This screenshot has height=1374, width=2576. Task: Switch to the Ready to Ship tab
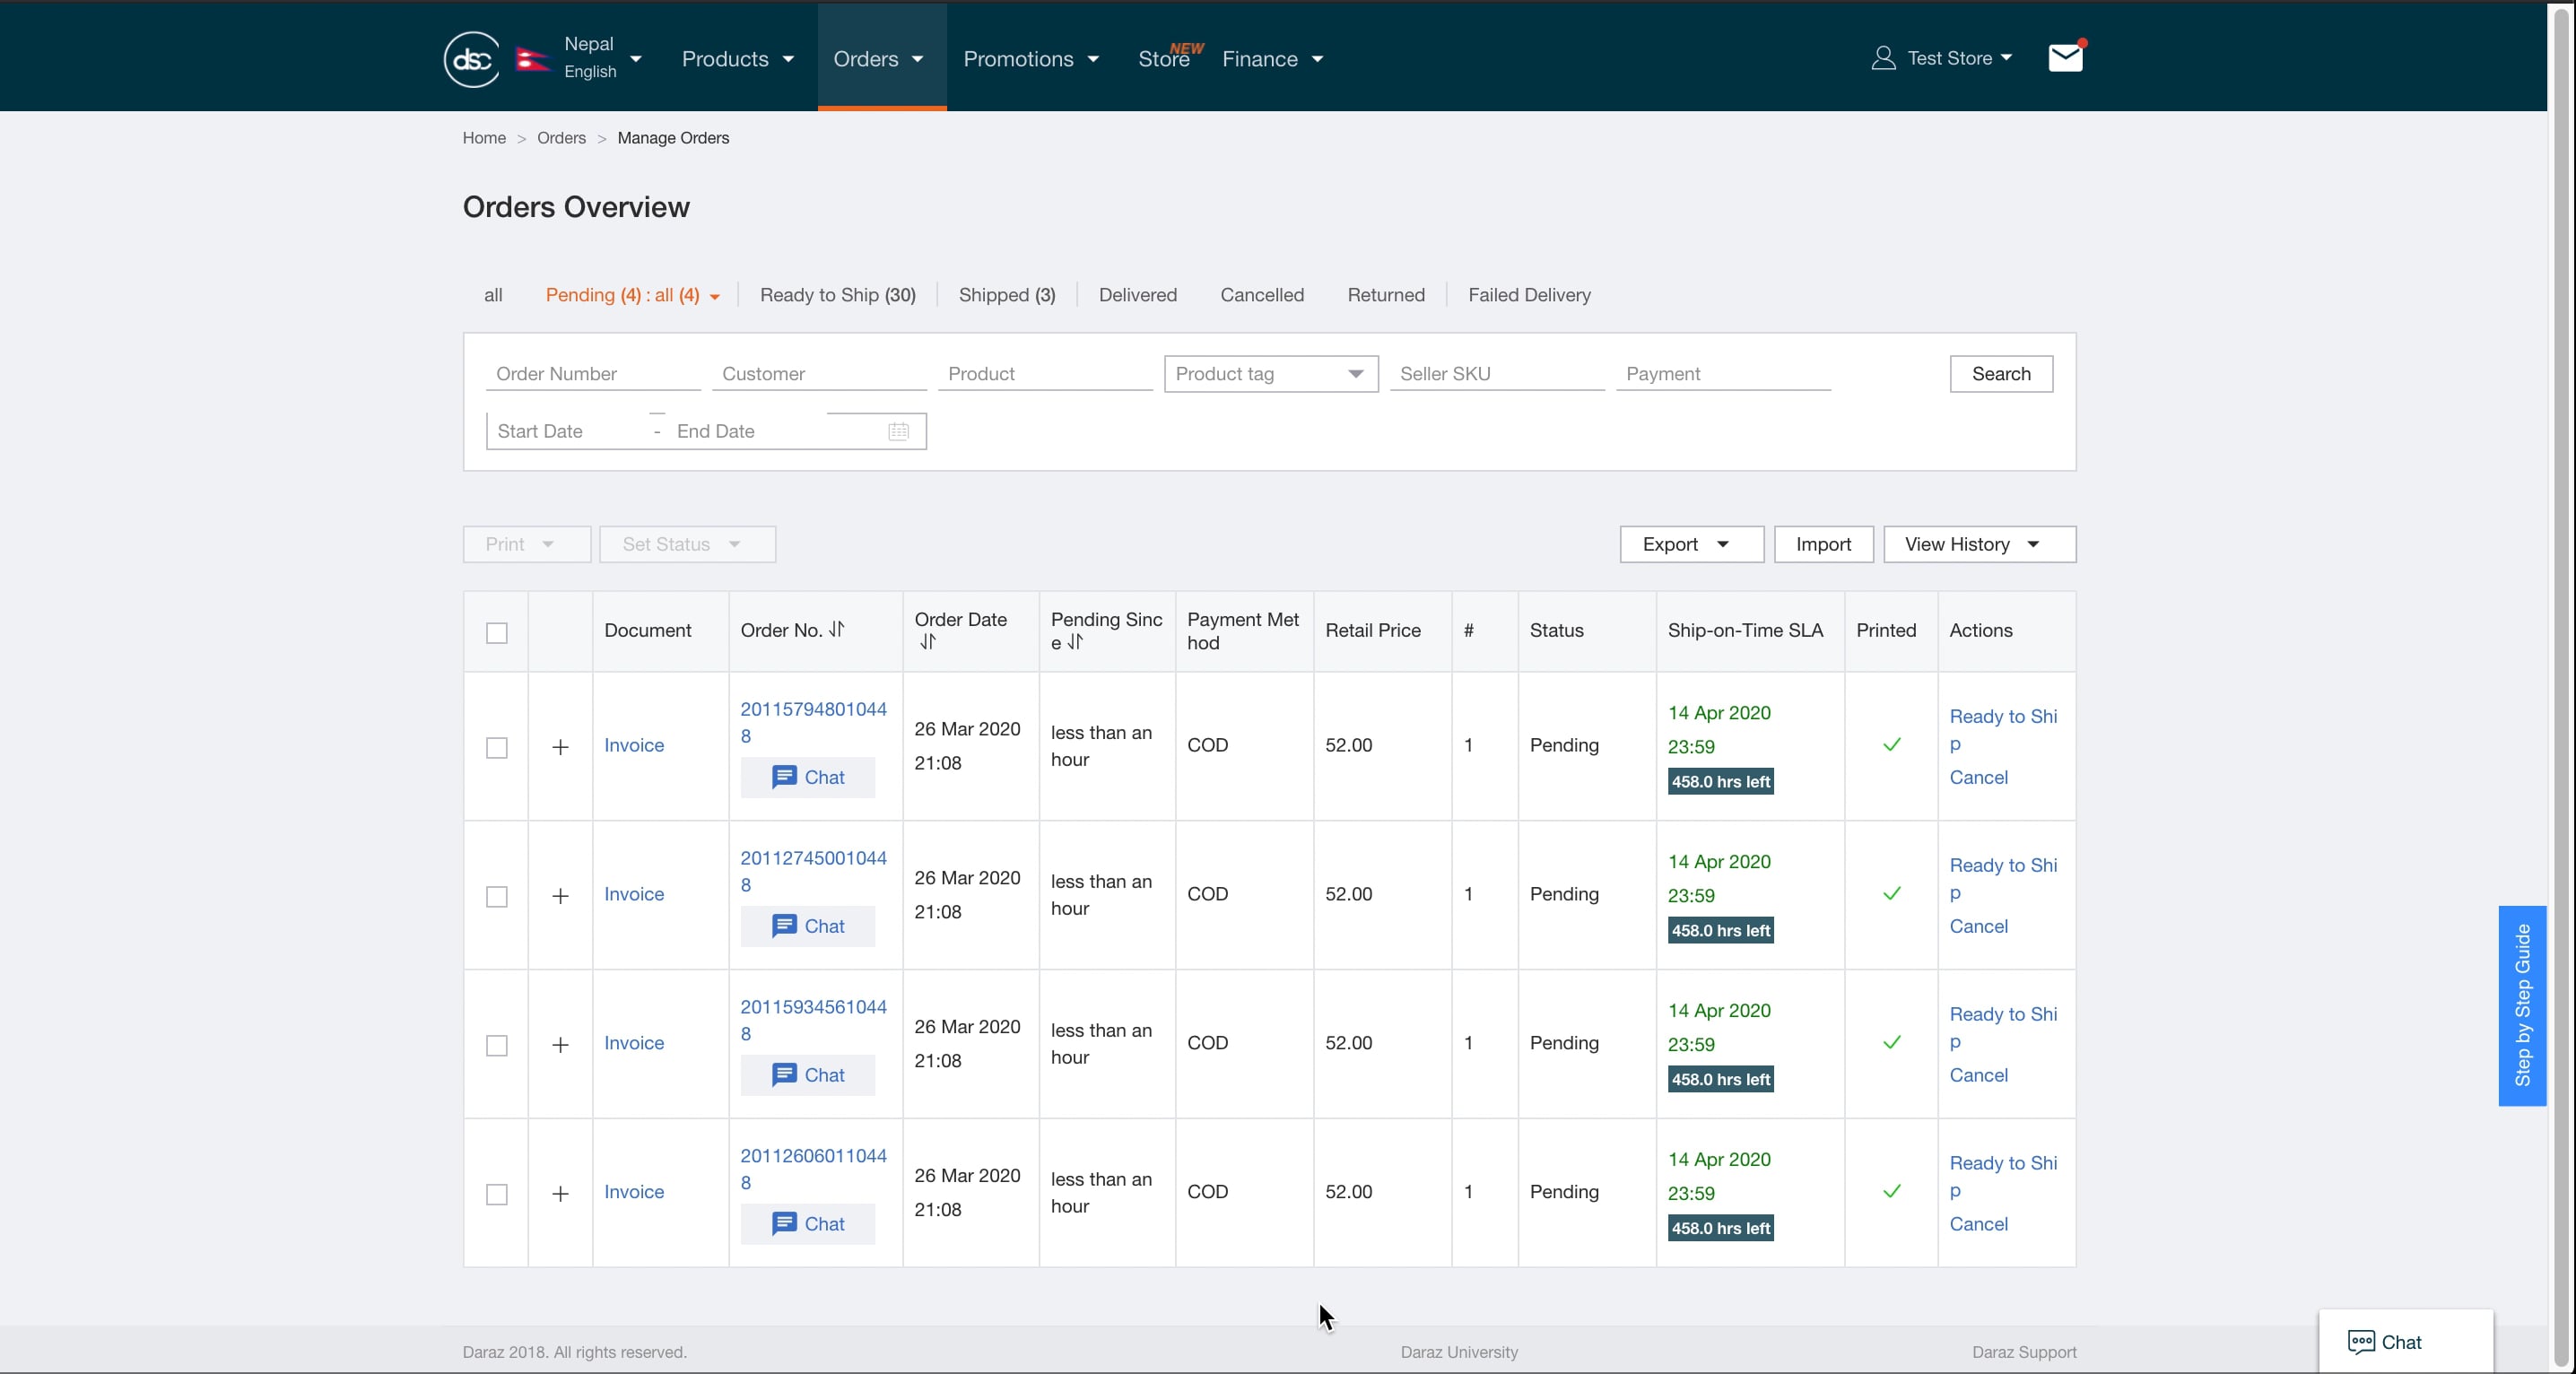click(837, 295)
